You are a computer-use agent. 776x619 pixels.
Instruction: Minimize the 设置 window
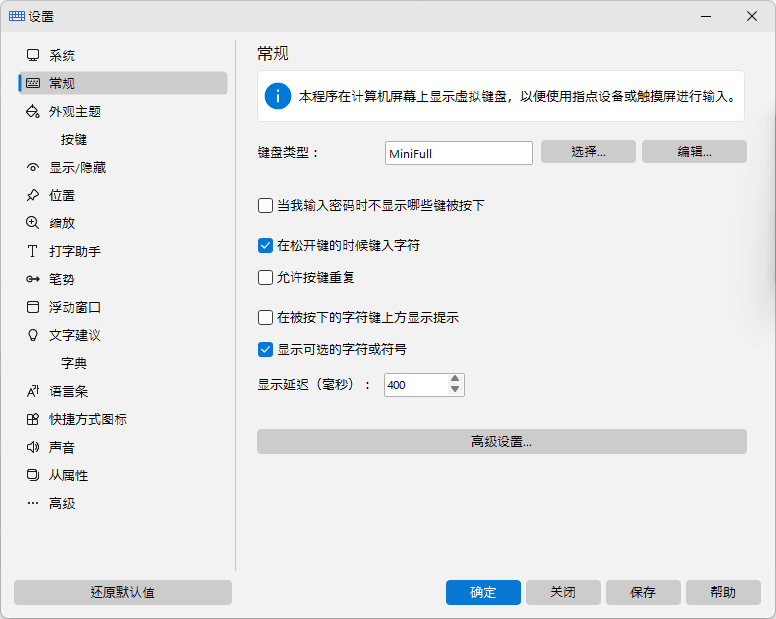(x=706, y=16)
